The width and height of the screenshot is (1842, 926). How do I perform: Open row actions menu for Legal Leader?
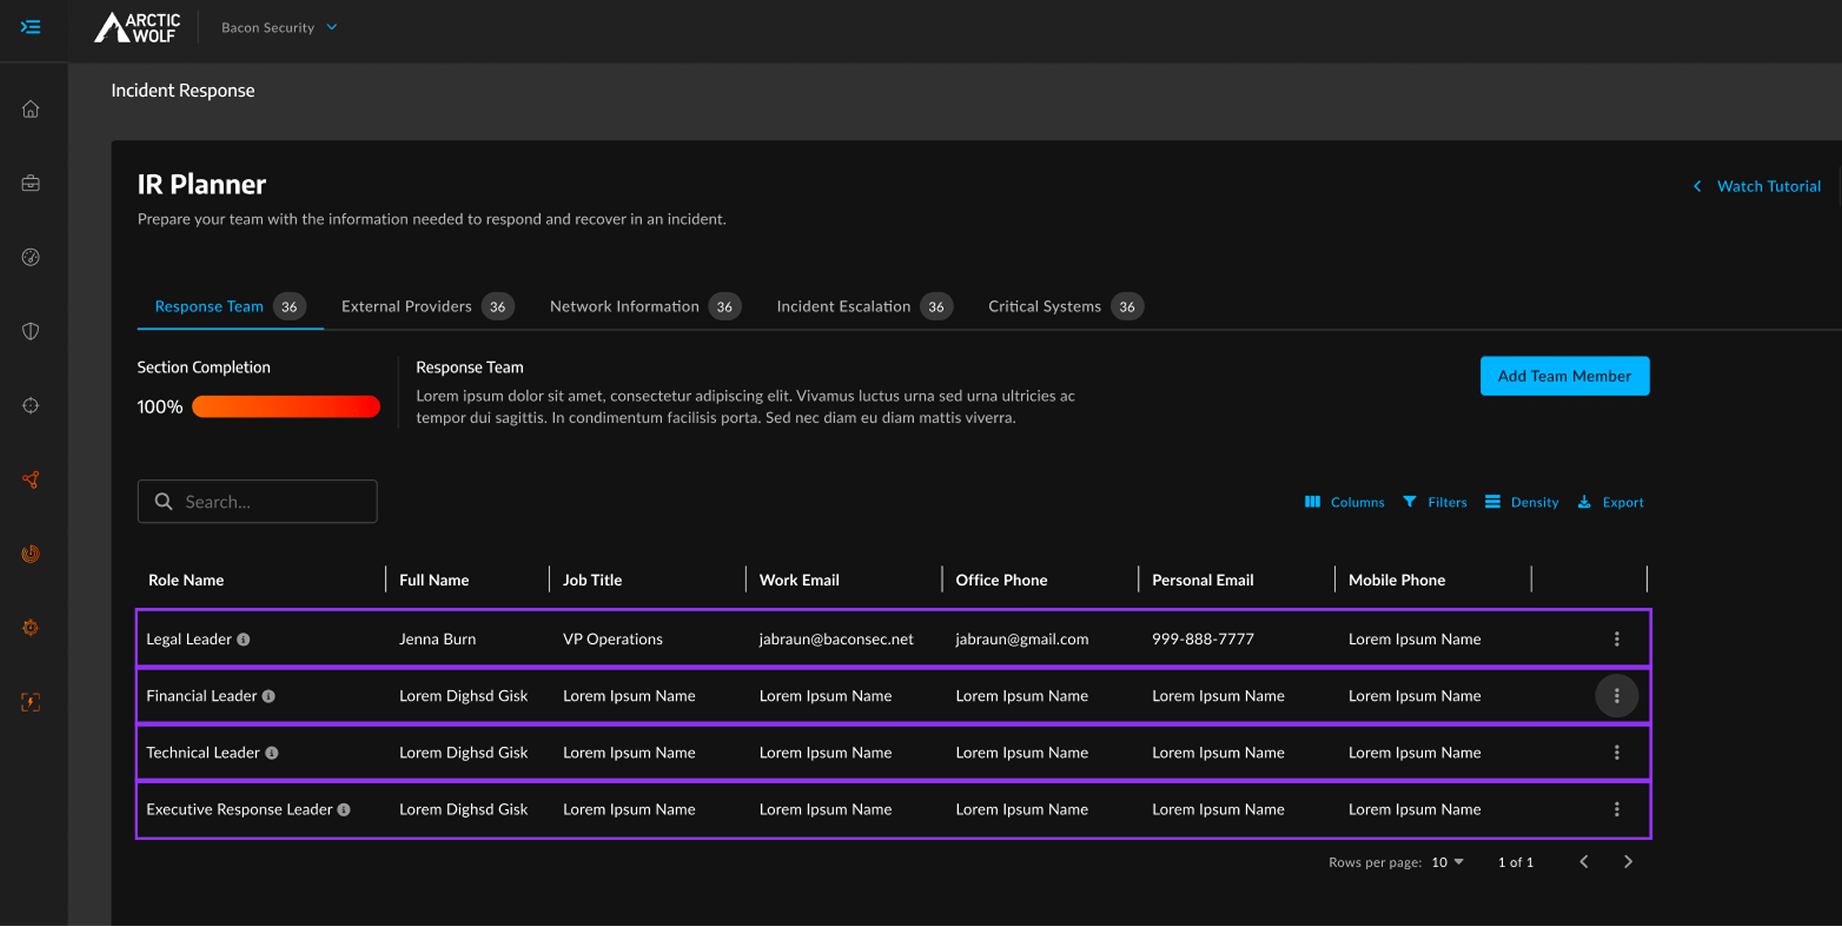[x=1617, y=639]
